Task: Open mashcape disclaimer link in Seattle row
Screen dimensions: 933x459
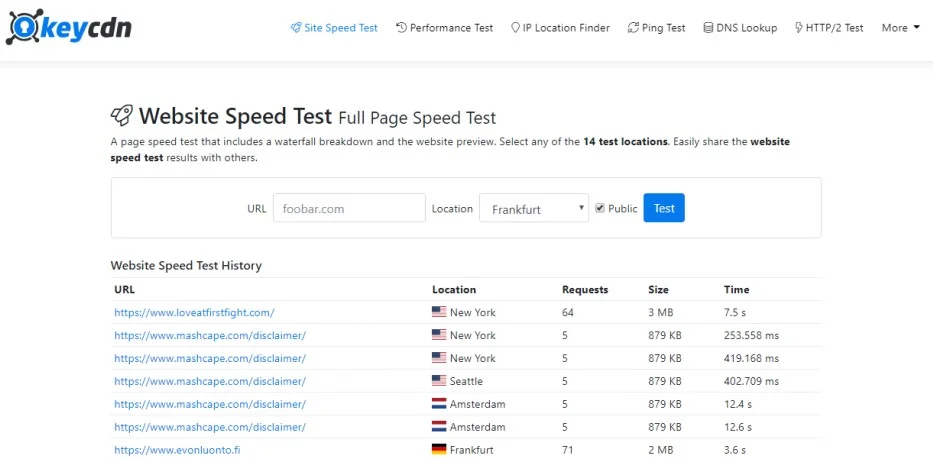Action: coord(210,381)
